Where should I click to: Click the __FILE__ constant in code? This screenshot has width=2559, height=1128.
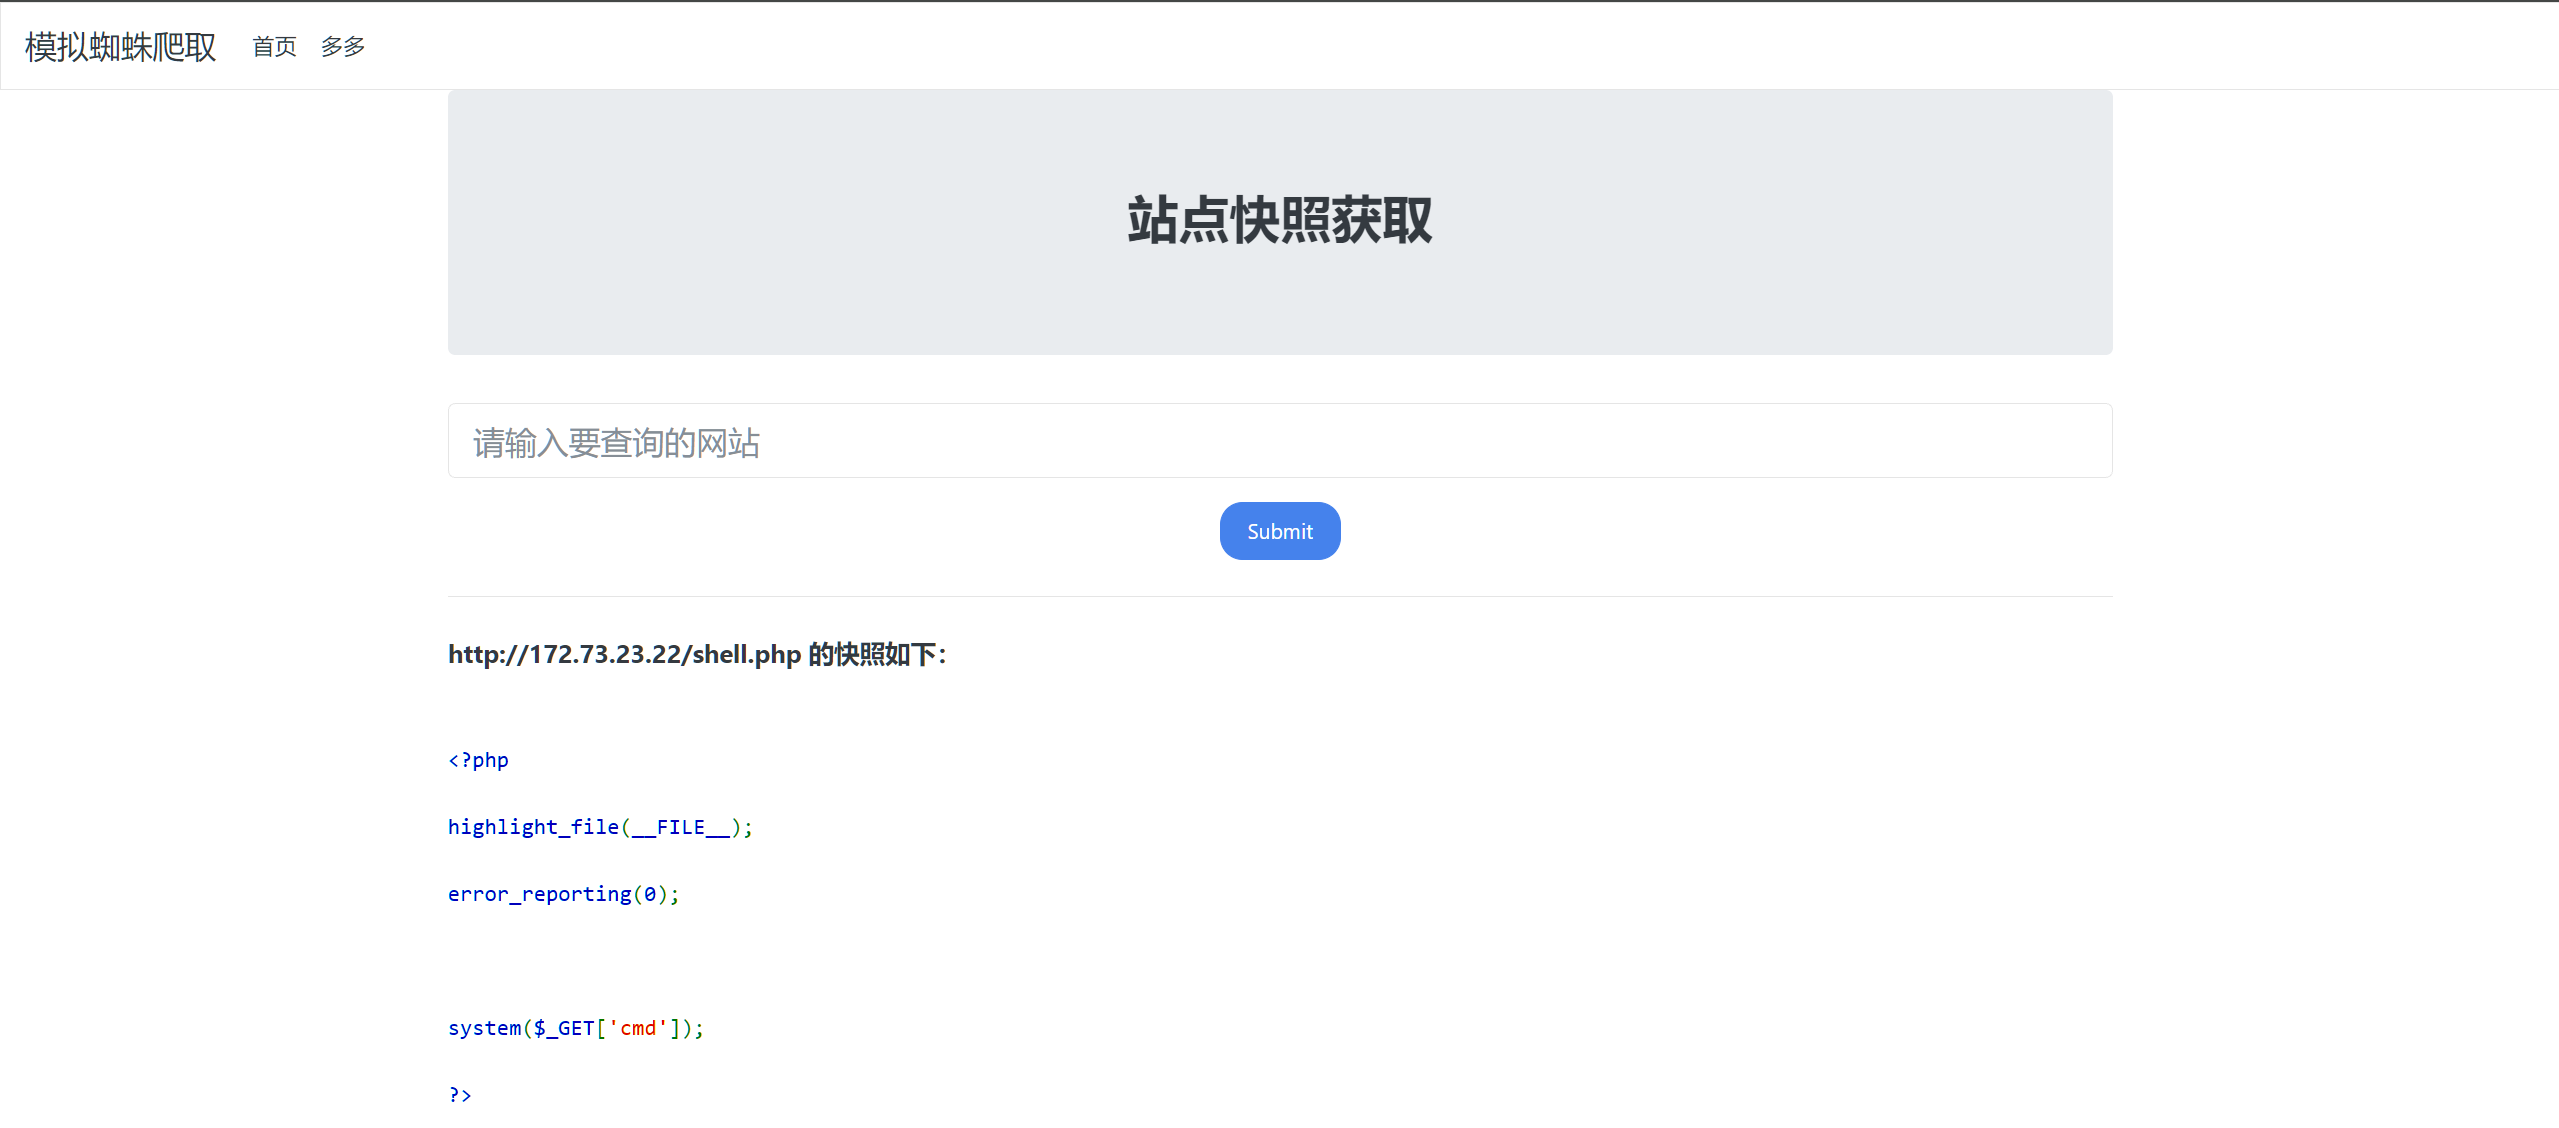click(x=680, y=827)
